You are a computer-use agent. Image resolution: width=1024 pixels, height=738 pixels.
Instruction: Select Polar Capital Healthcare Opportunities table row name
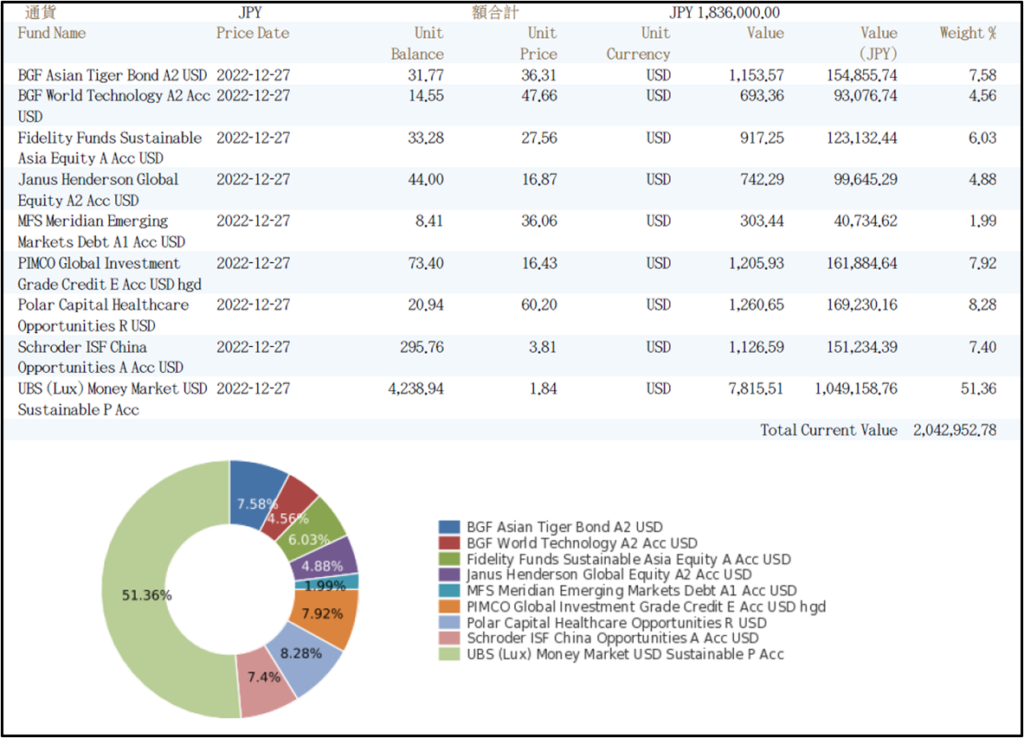(103, 315)
